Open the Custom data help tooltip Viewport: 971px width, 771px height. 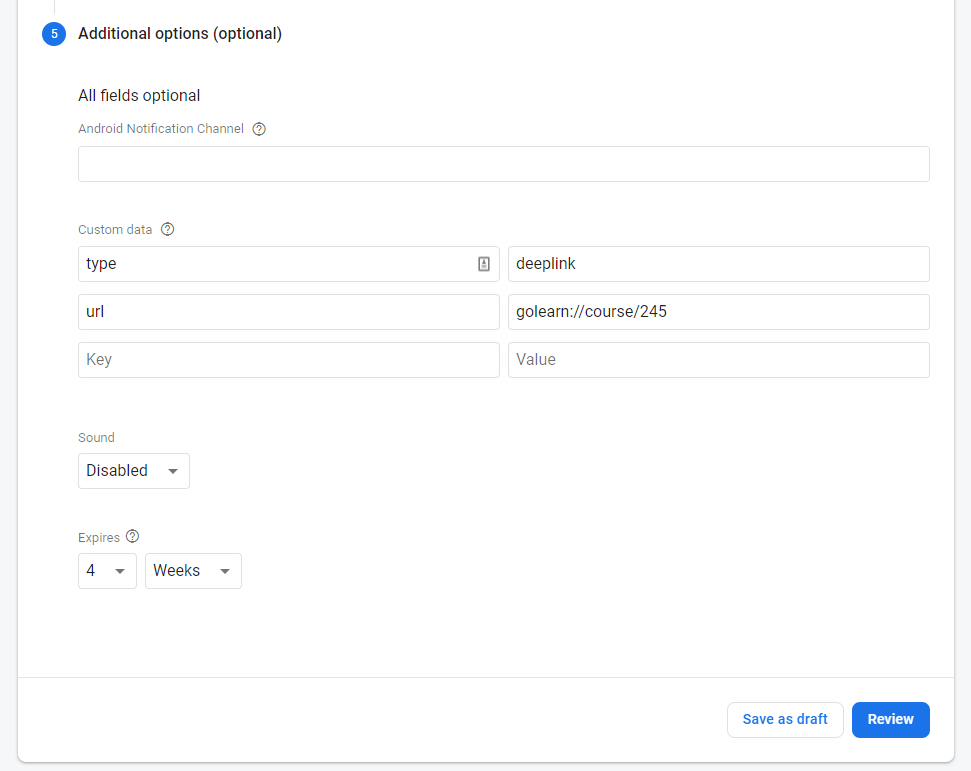[x=167, y=229]
